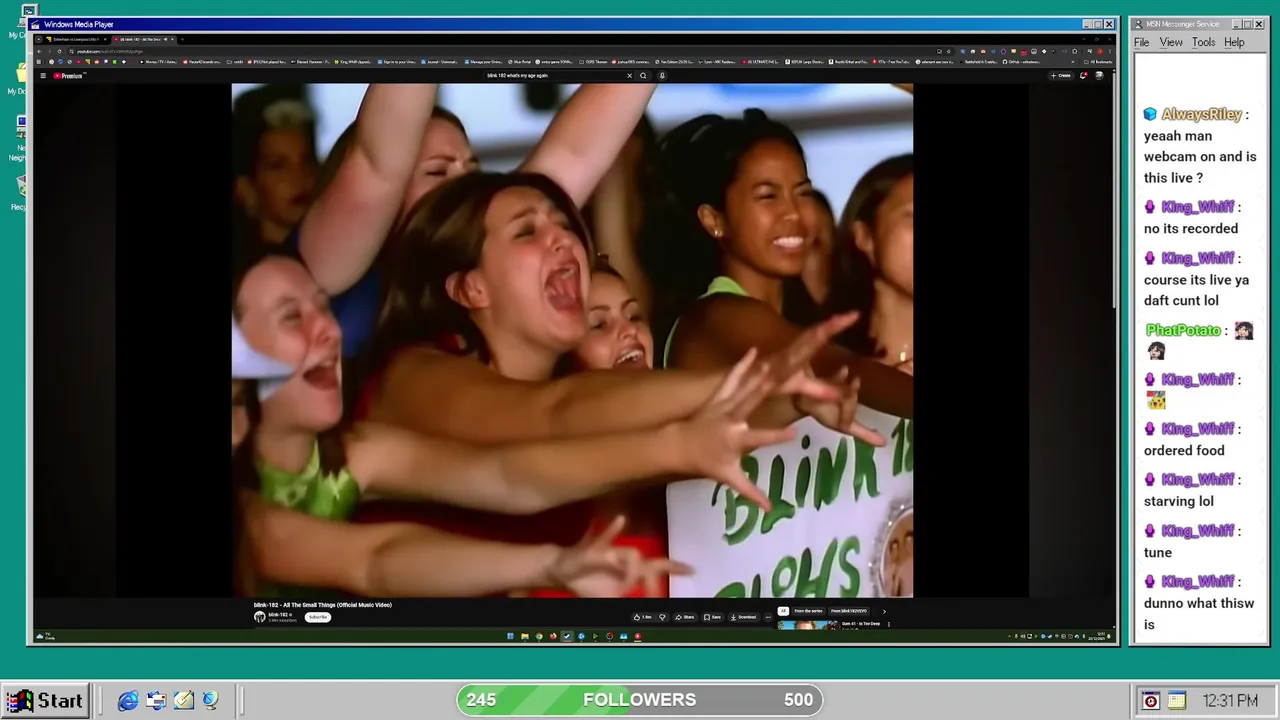Dislike the video with thumbs down

(x=662, y=617)
